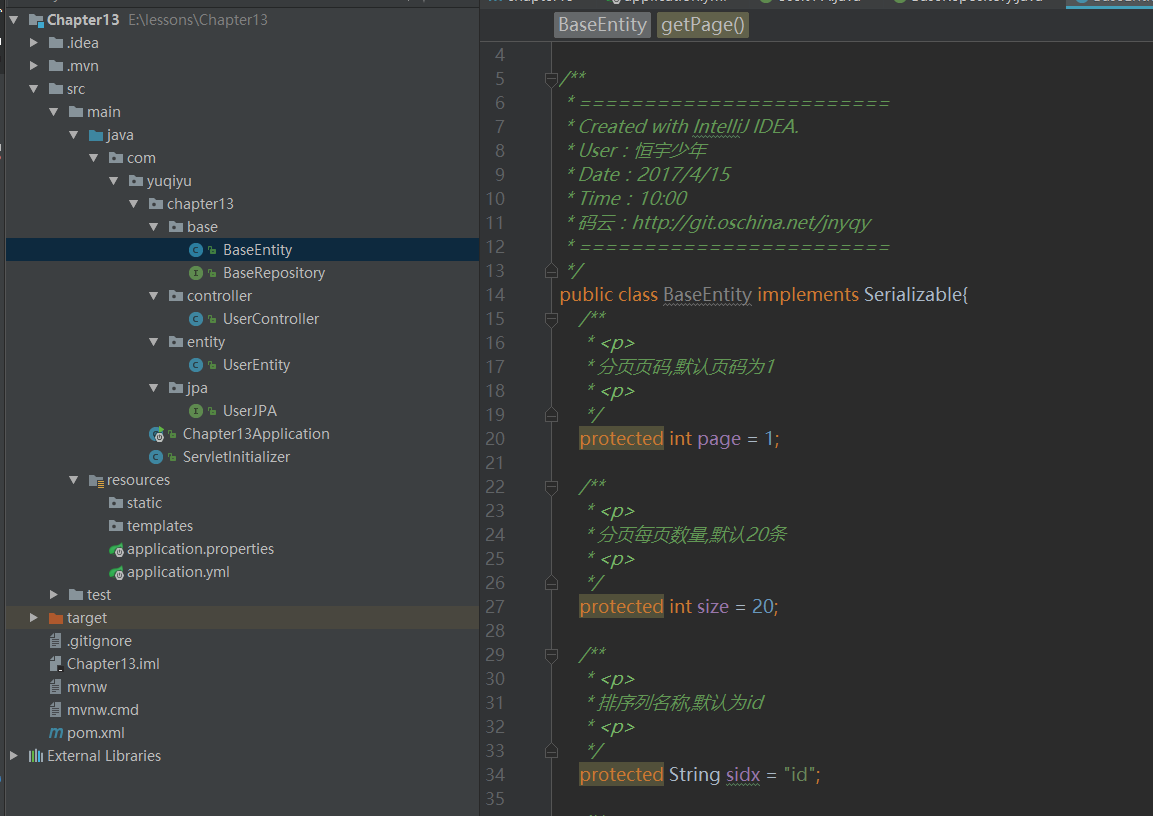This screenshot has height=816, width=1153.
Task: Collapse the Chapter13 project root arrow
Action: pos(13,20)
